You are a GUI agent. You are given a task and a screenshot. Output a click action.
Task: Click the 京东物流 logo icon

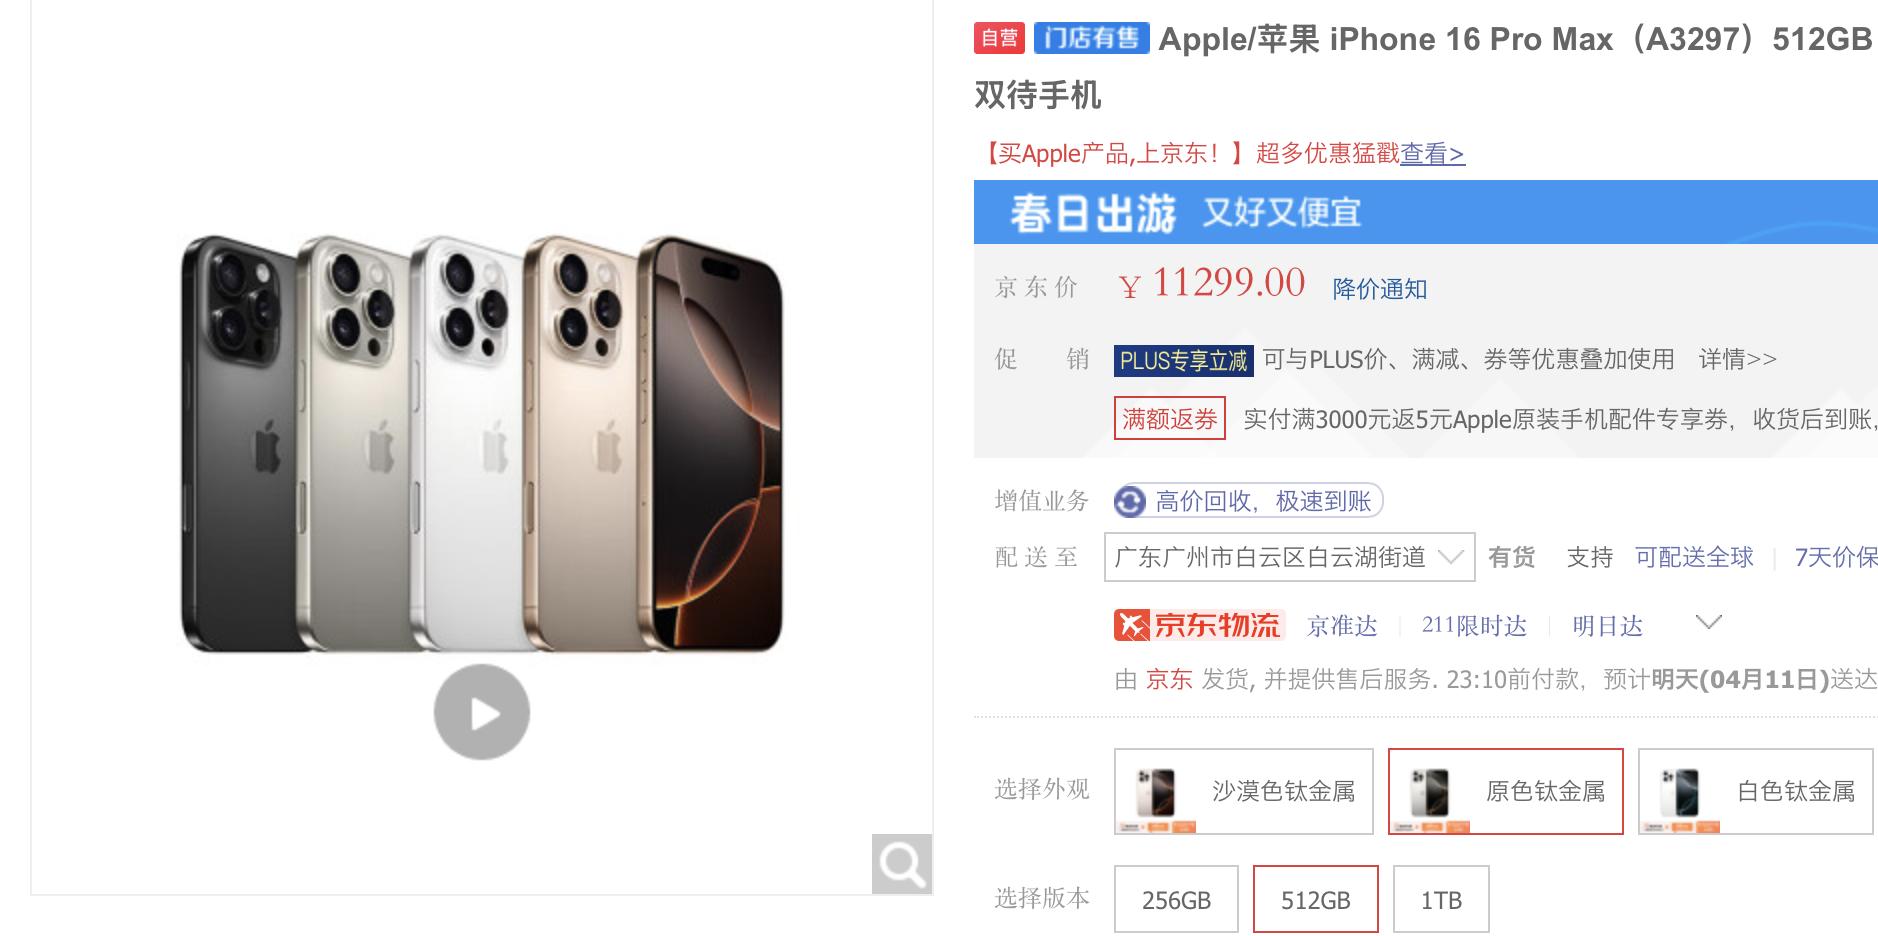tap(1199, 626)
